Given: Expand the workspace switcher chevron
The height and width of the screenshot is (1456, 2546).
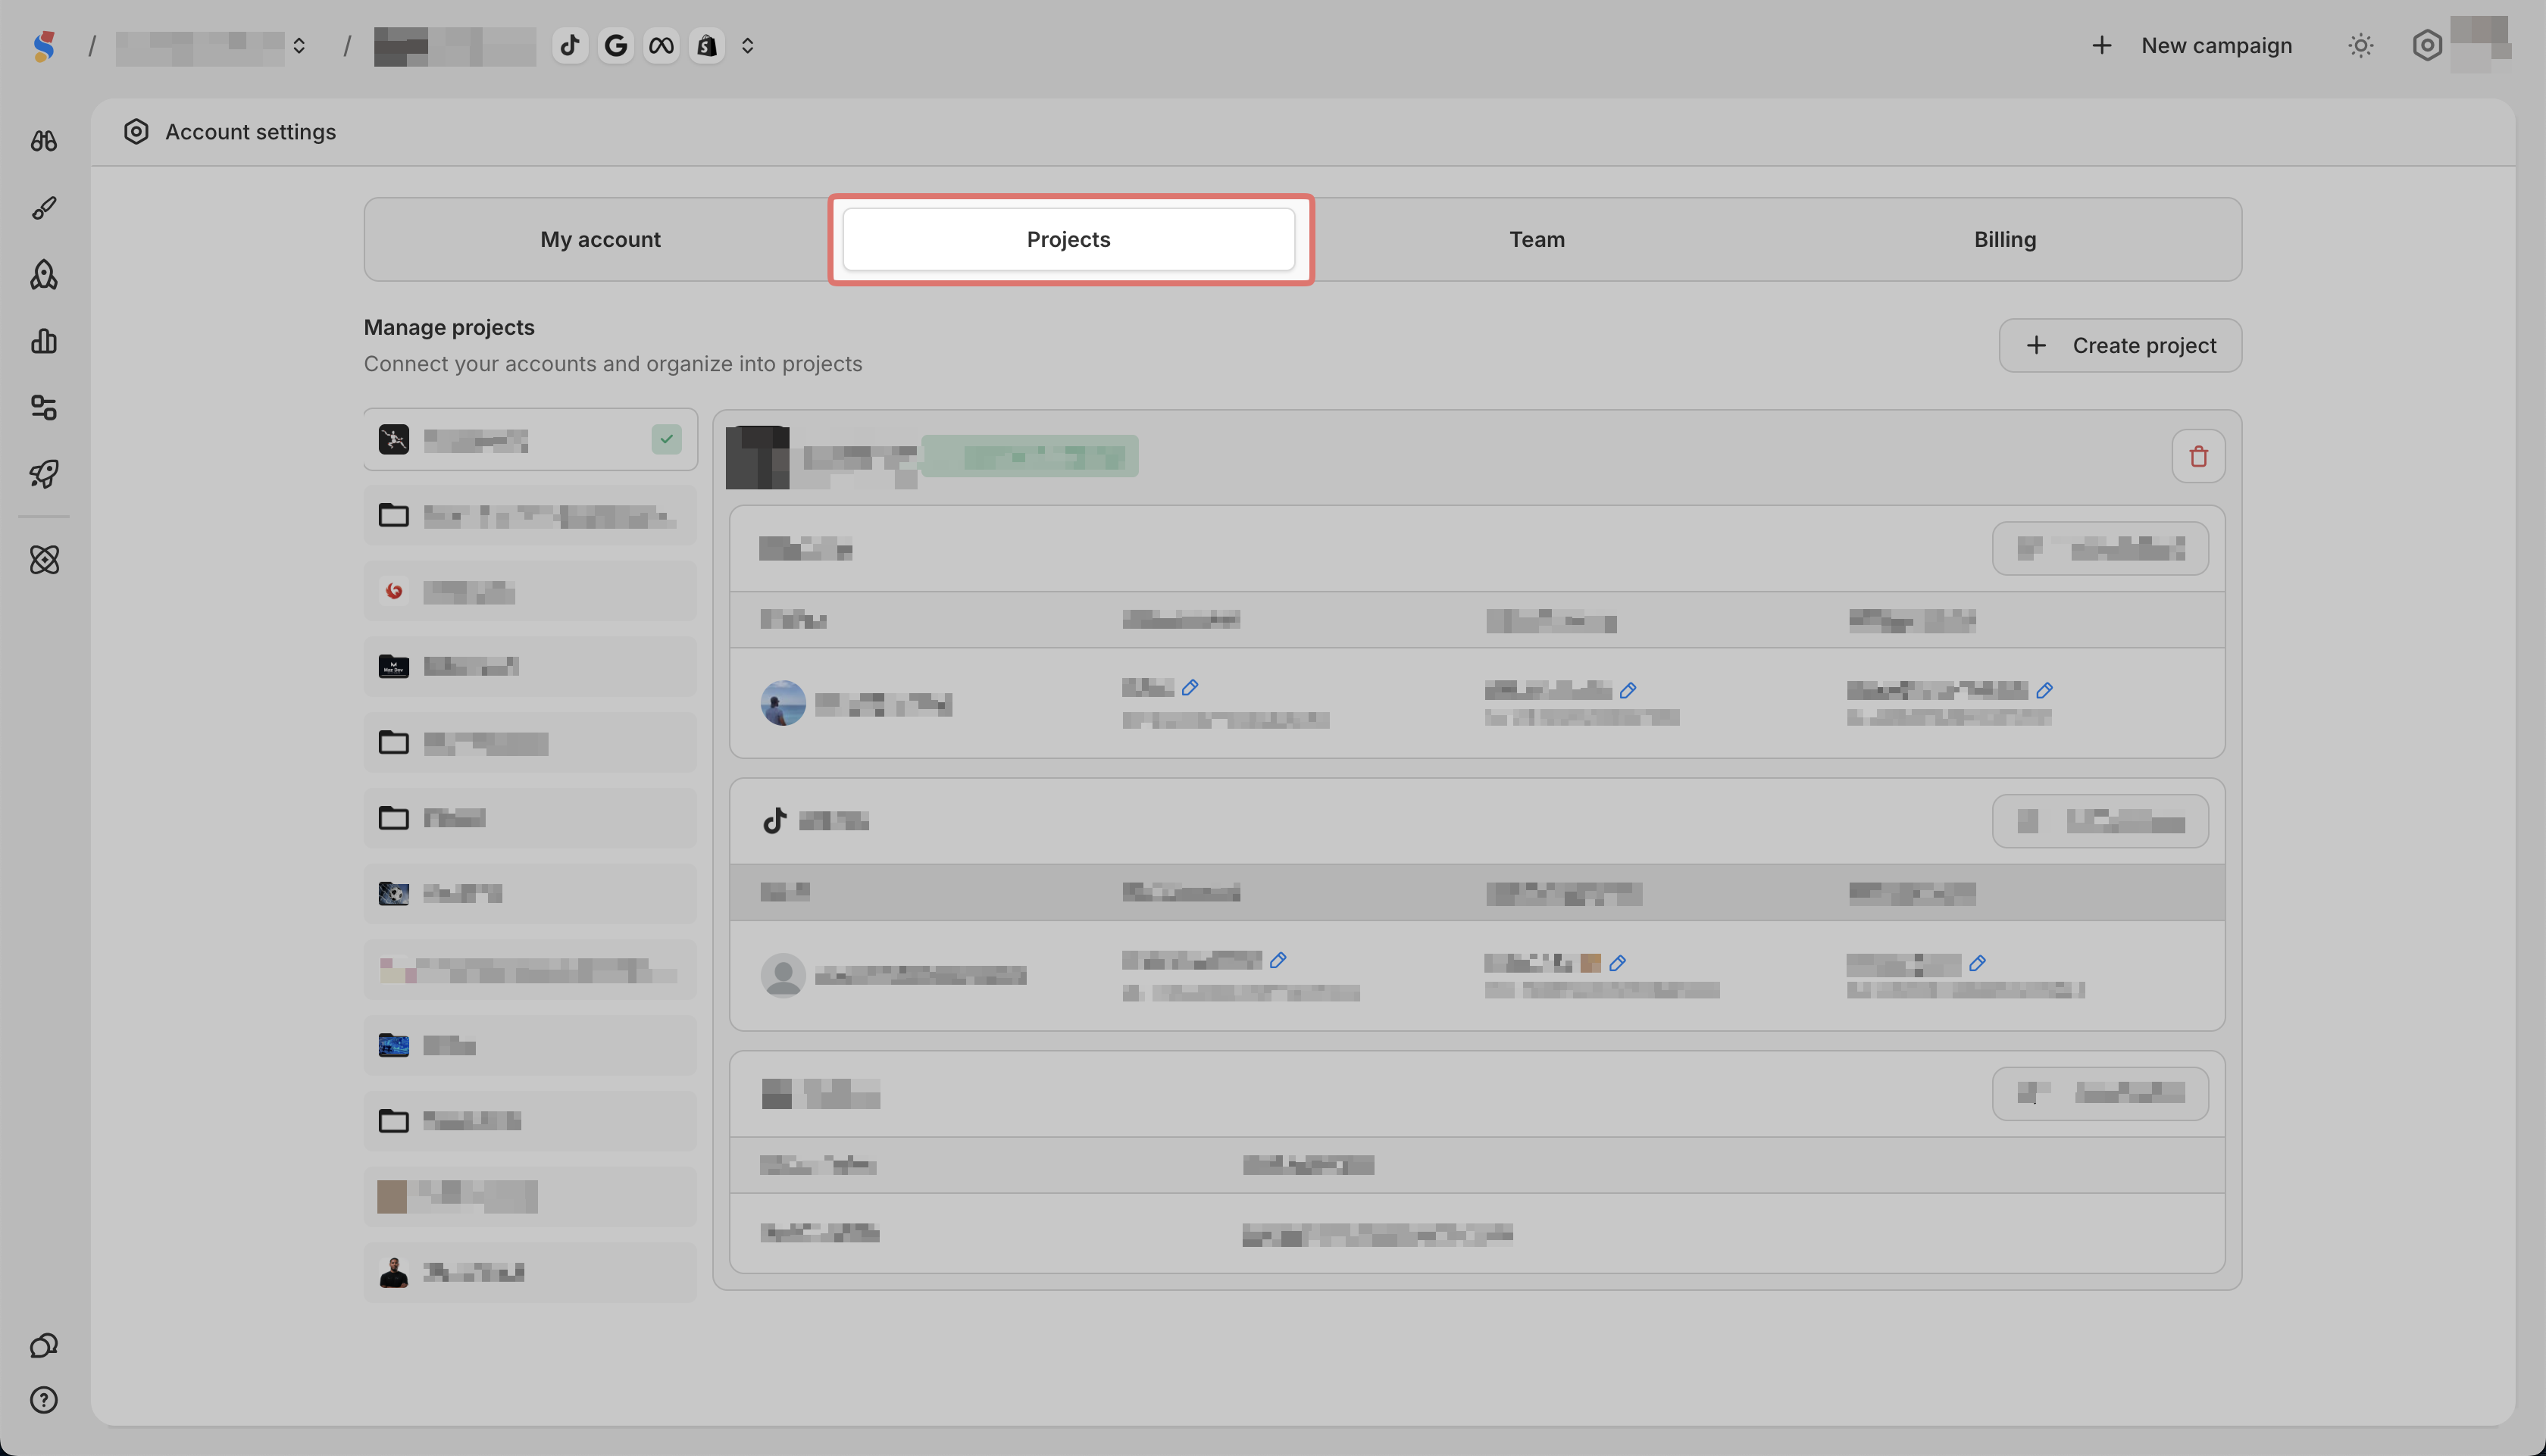Looking at the screenshot, I should point(299,45).
